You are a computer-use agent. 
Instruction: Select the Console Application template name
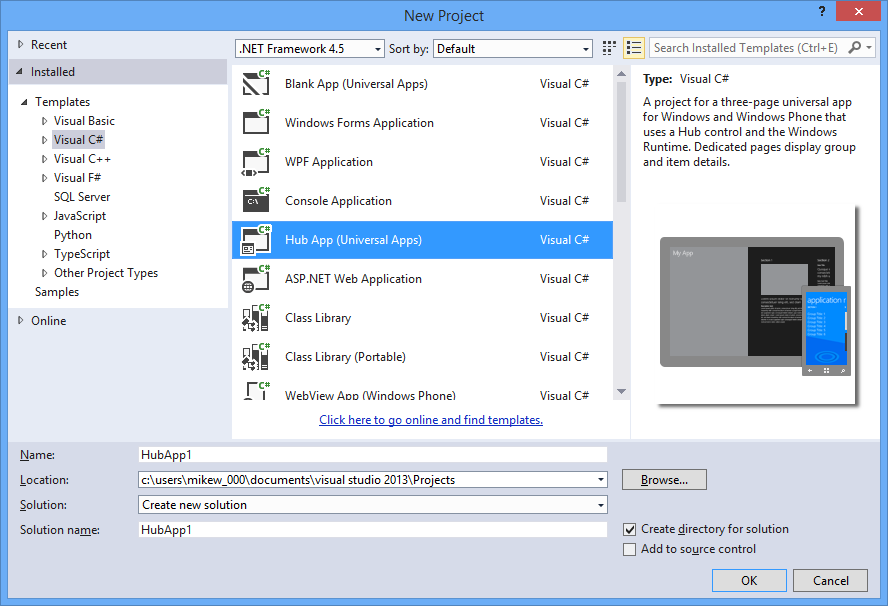pos(338,200)
